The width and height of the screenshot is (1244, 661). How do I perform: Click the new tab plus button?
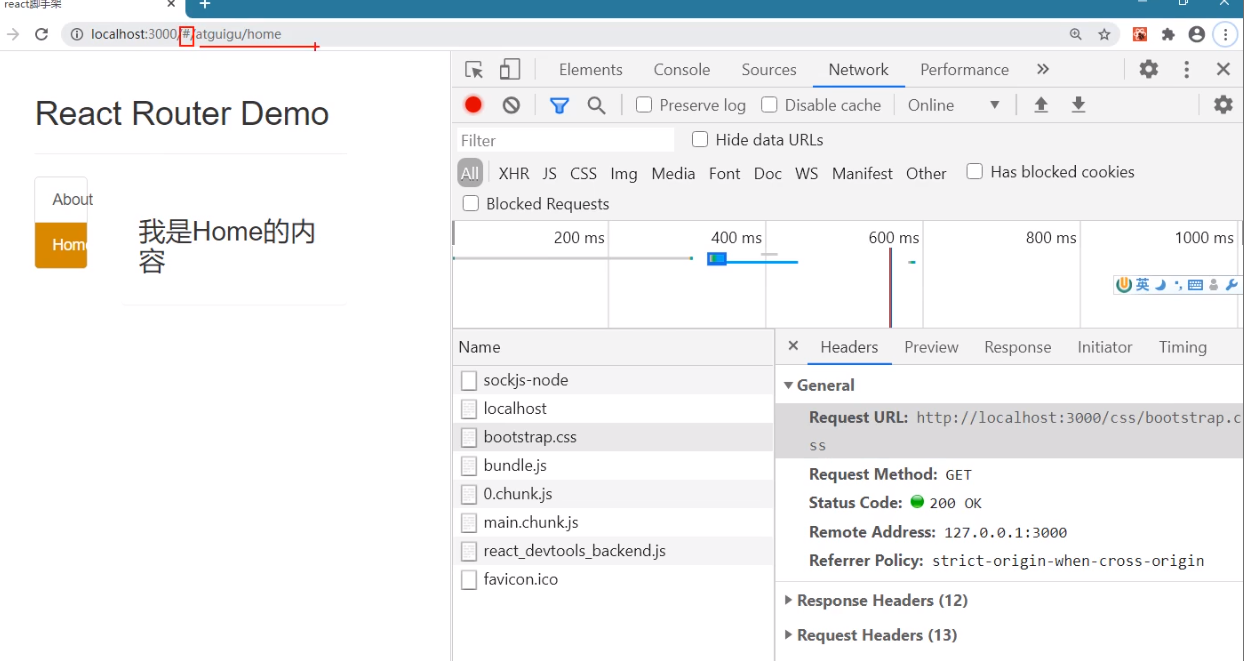204,5
